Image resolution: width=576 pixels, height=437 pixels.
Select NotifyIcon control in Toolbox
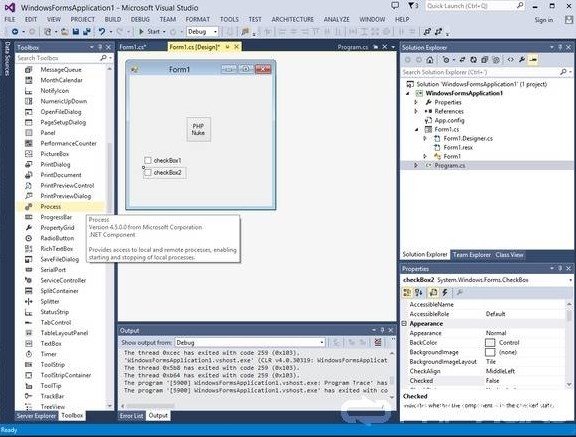tap(54, 91)
